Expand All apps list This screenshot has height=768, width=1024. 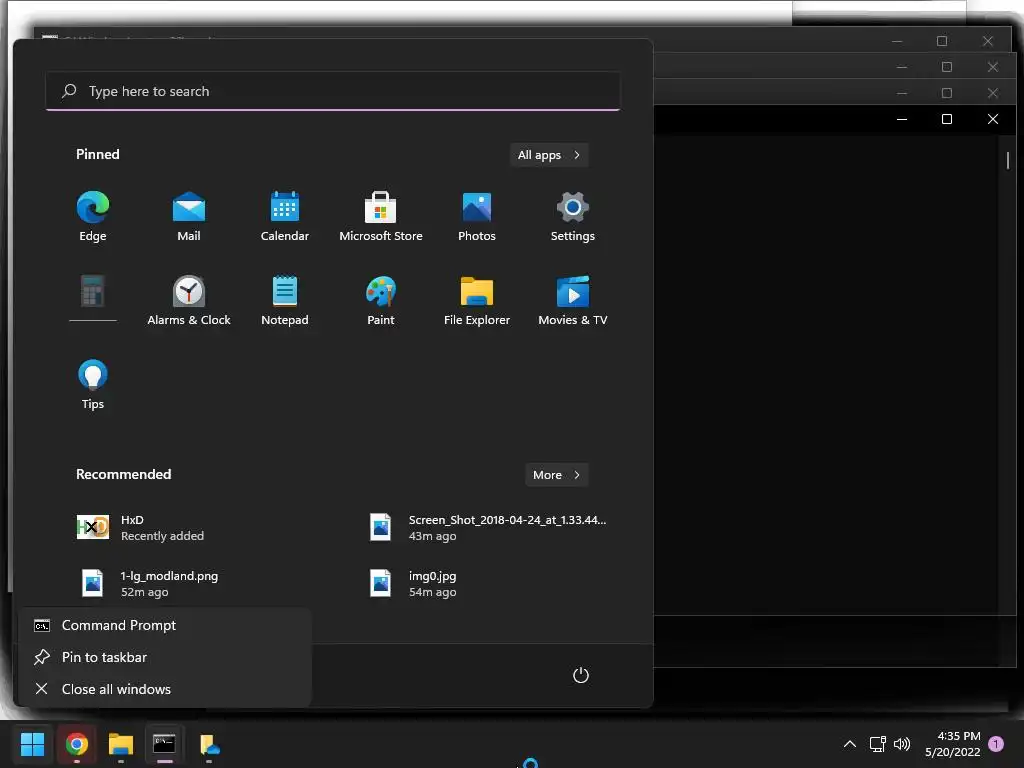[x=549, y=155]
